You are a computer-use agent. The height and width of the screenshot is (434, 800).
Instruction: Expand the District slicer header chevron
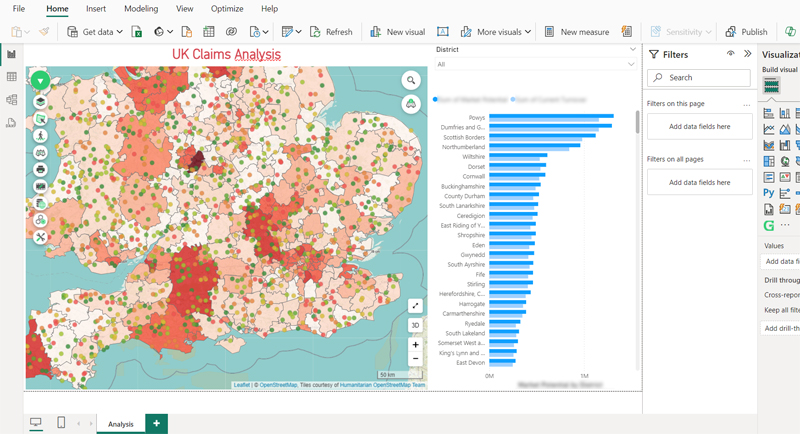pyautogui.click(x=633, y=49)
